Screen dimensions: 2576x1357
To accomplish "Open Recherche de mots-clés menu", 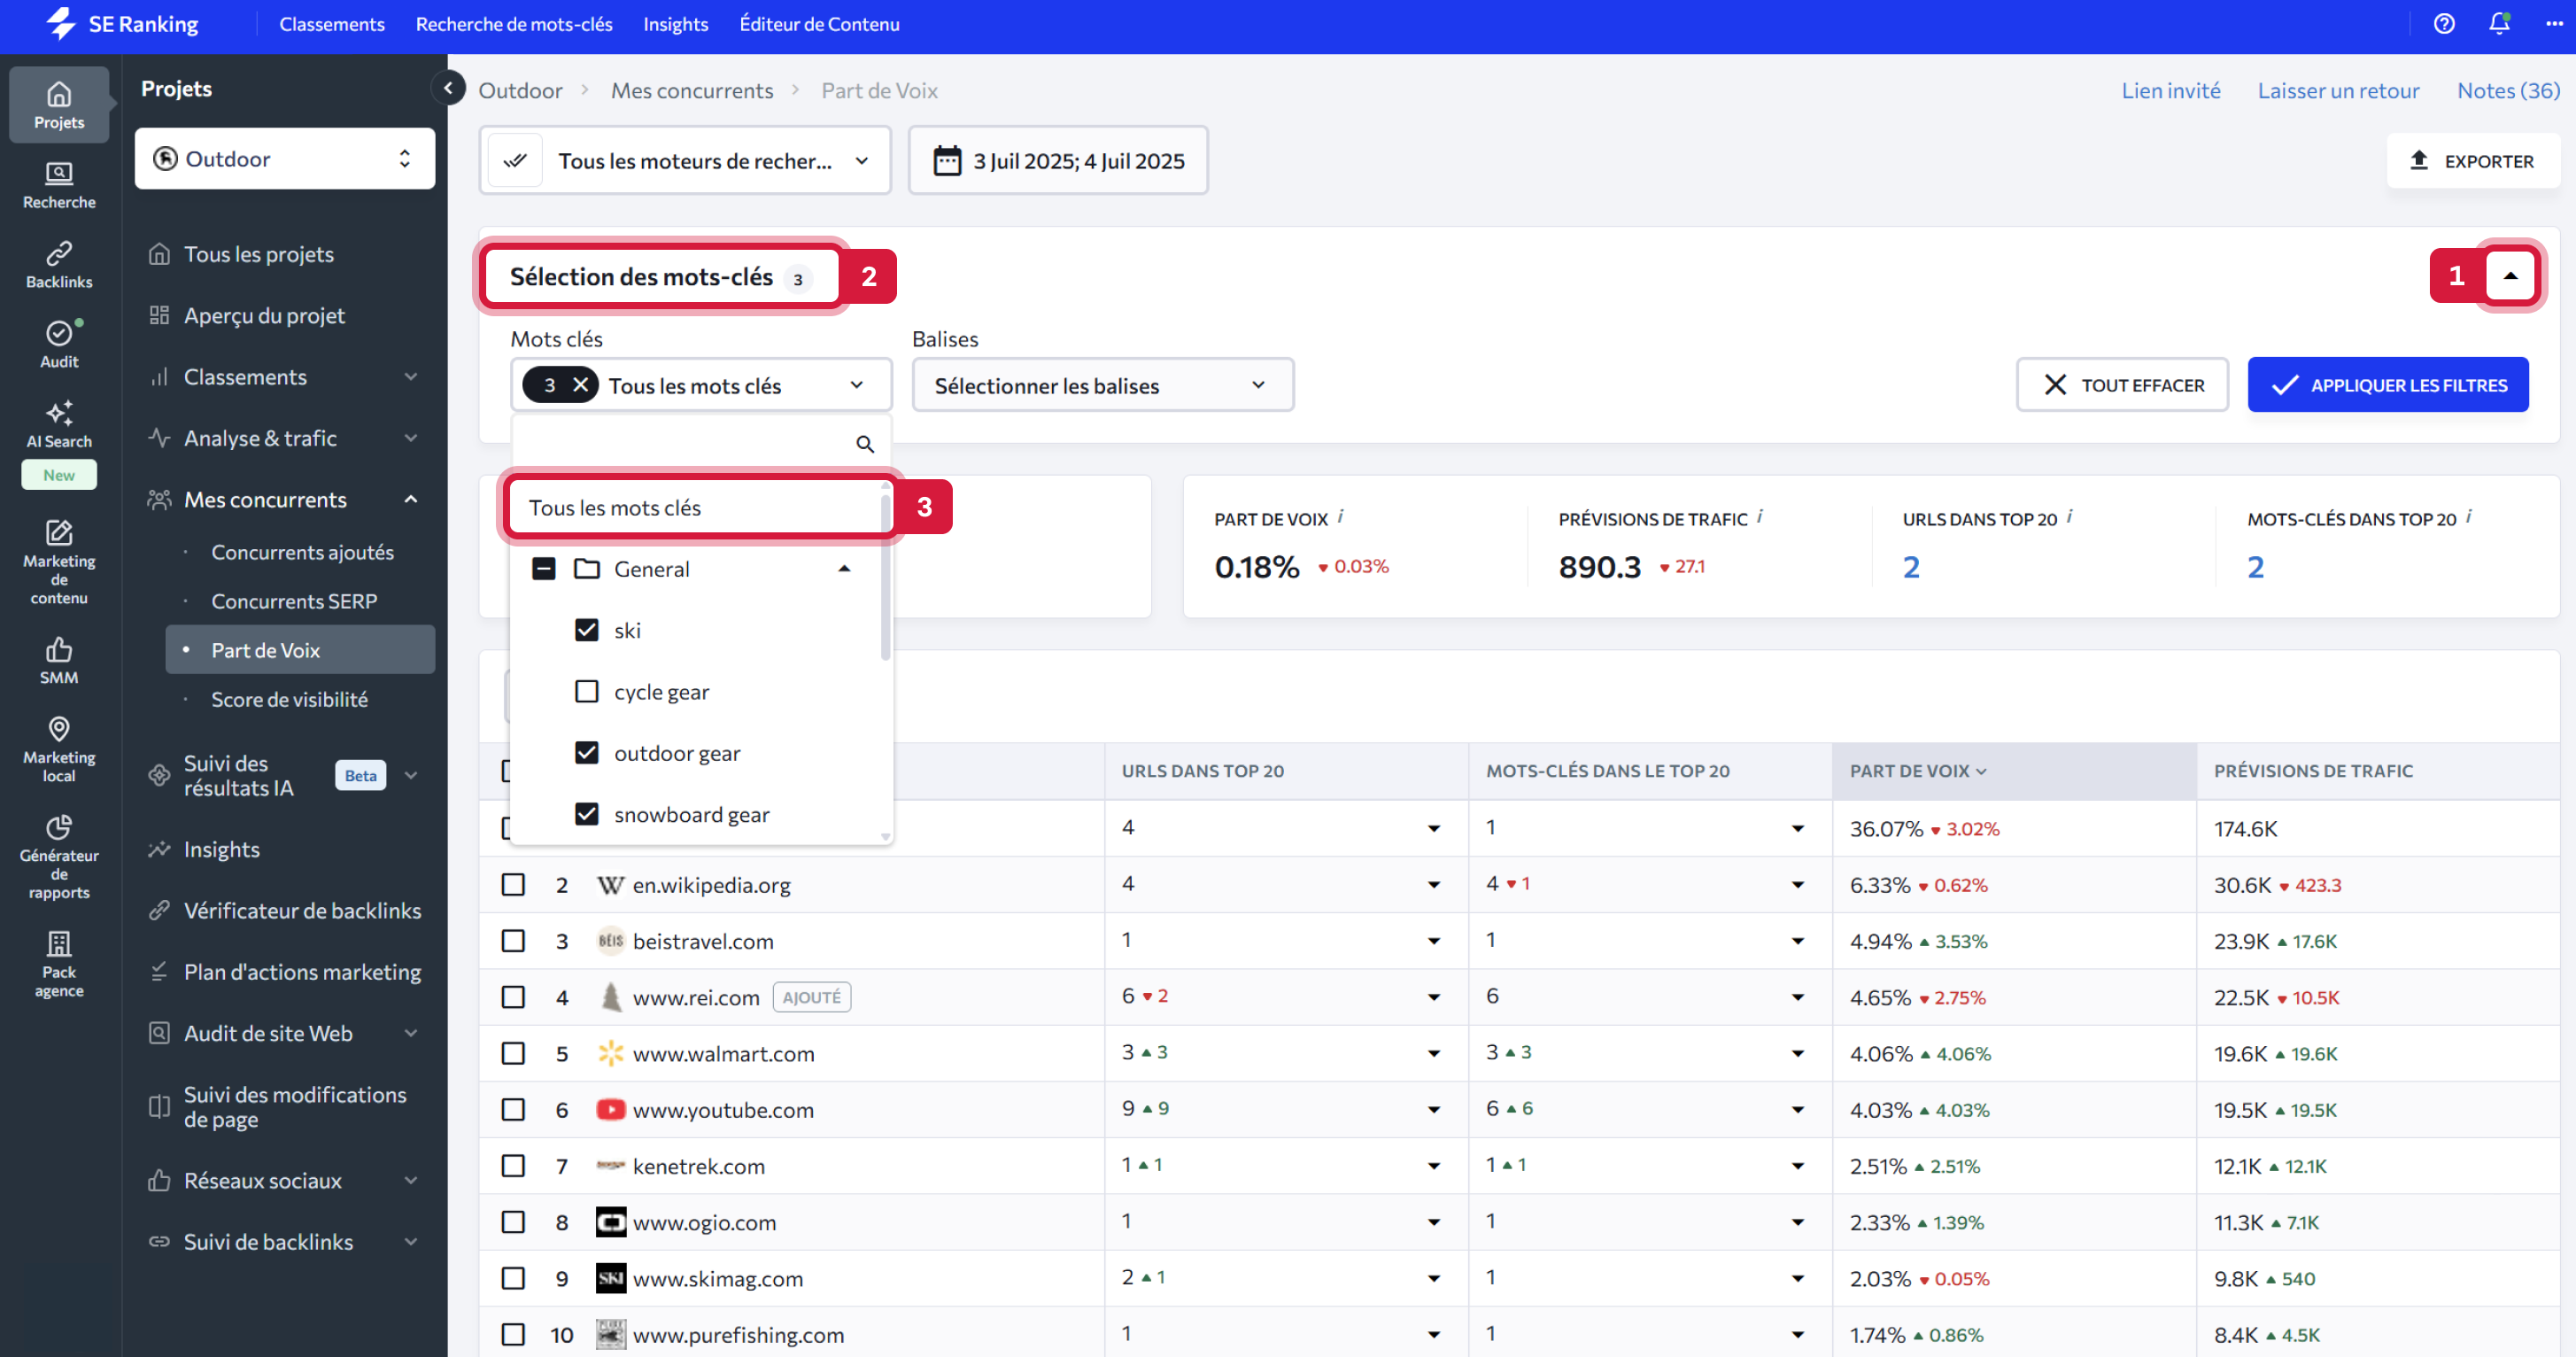I will point(514,24).
